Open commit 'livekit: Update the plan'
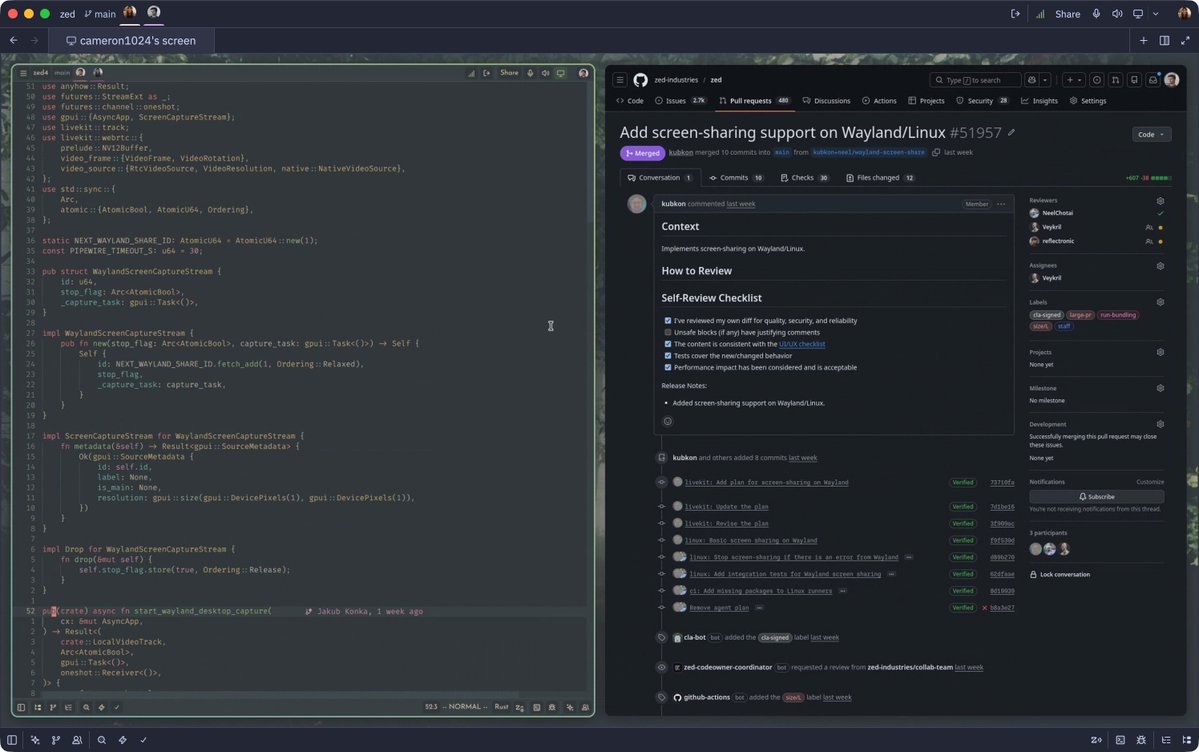 [726, 506]
